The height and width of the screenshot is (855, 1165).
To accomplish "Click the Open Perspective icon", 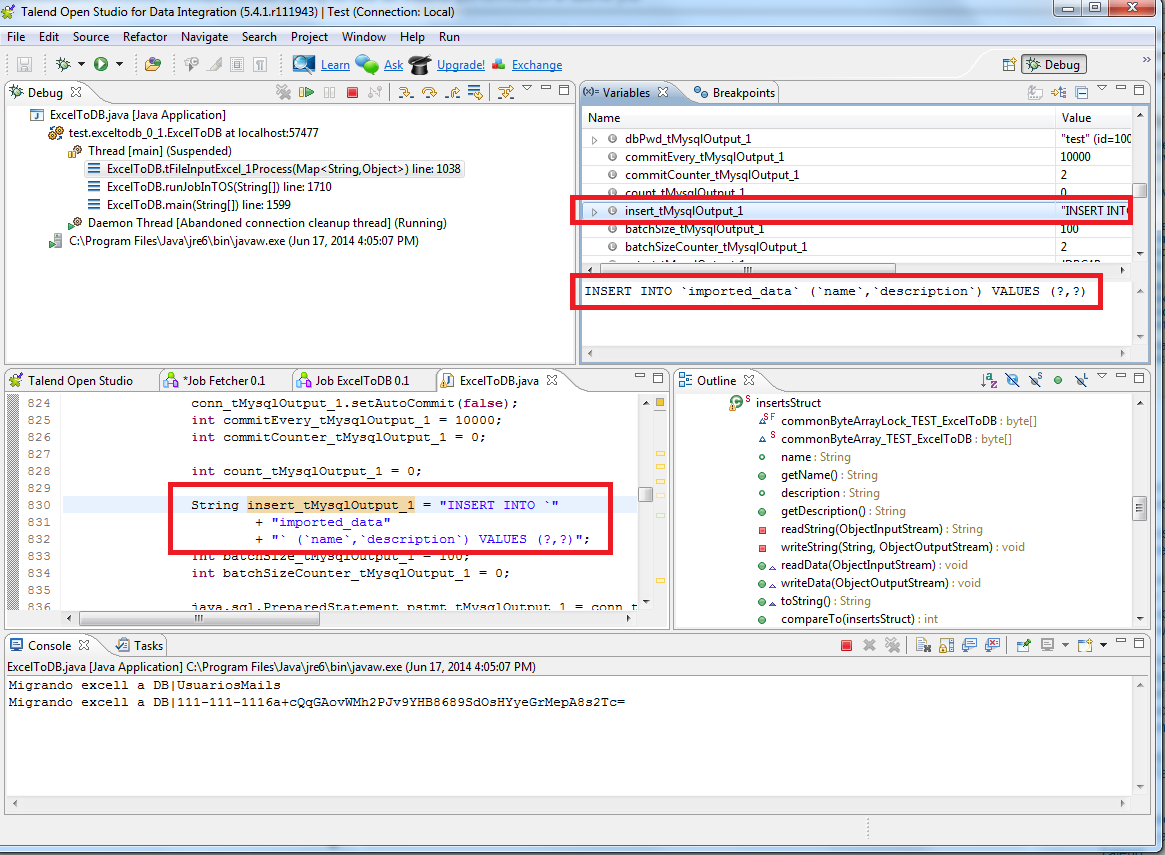I will pos(1009,65).
